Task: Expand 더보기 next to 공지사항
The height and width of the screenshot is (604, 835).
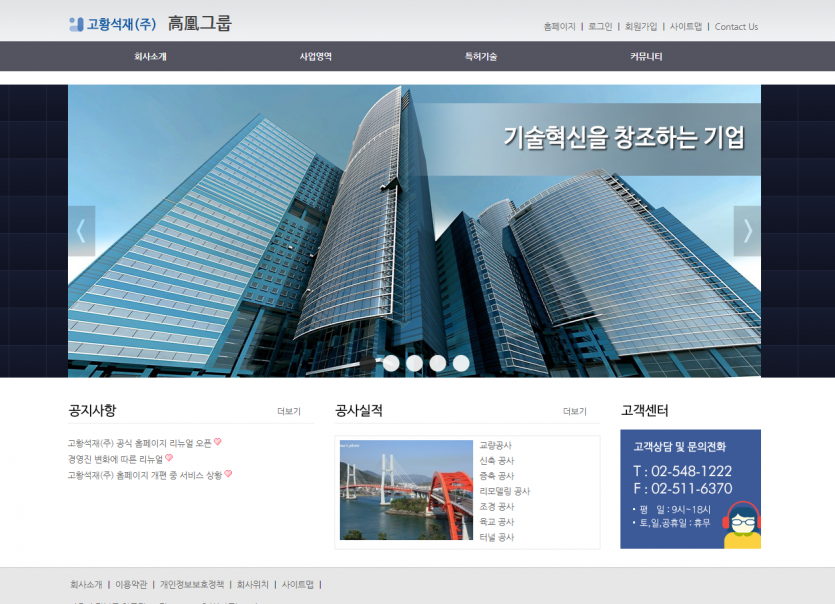Action: tap(288, 411)
